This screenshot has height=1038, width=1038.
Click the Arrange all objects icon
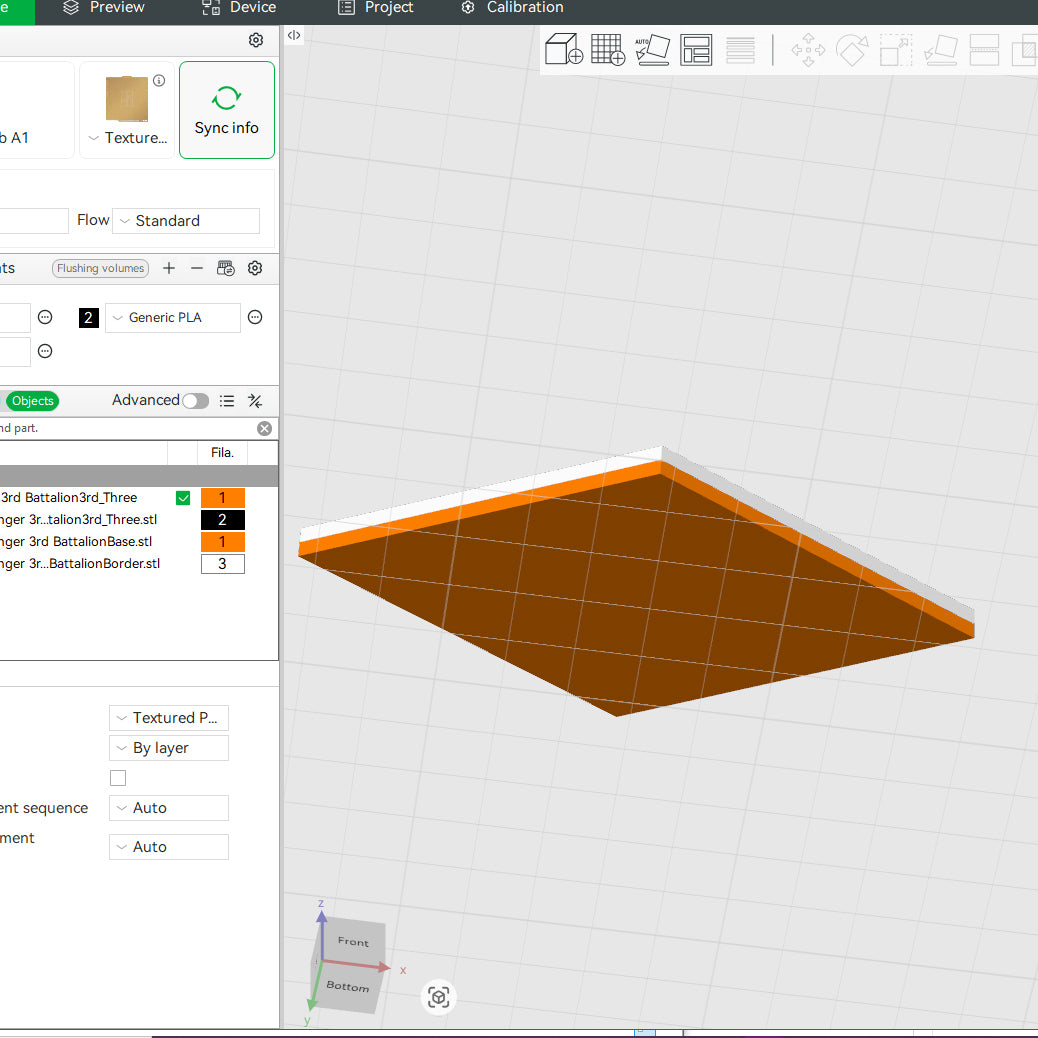pos(696,49)
